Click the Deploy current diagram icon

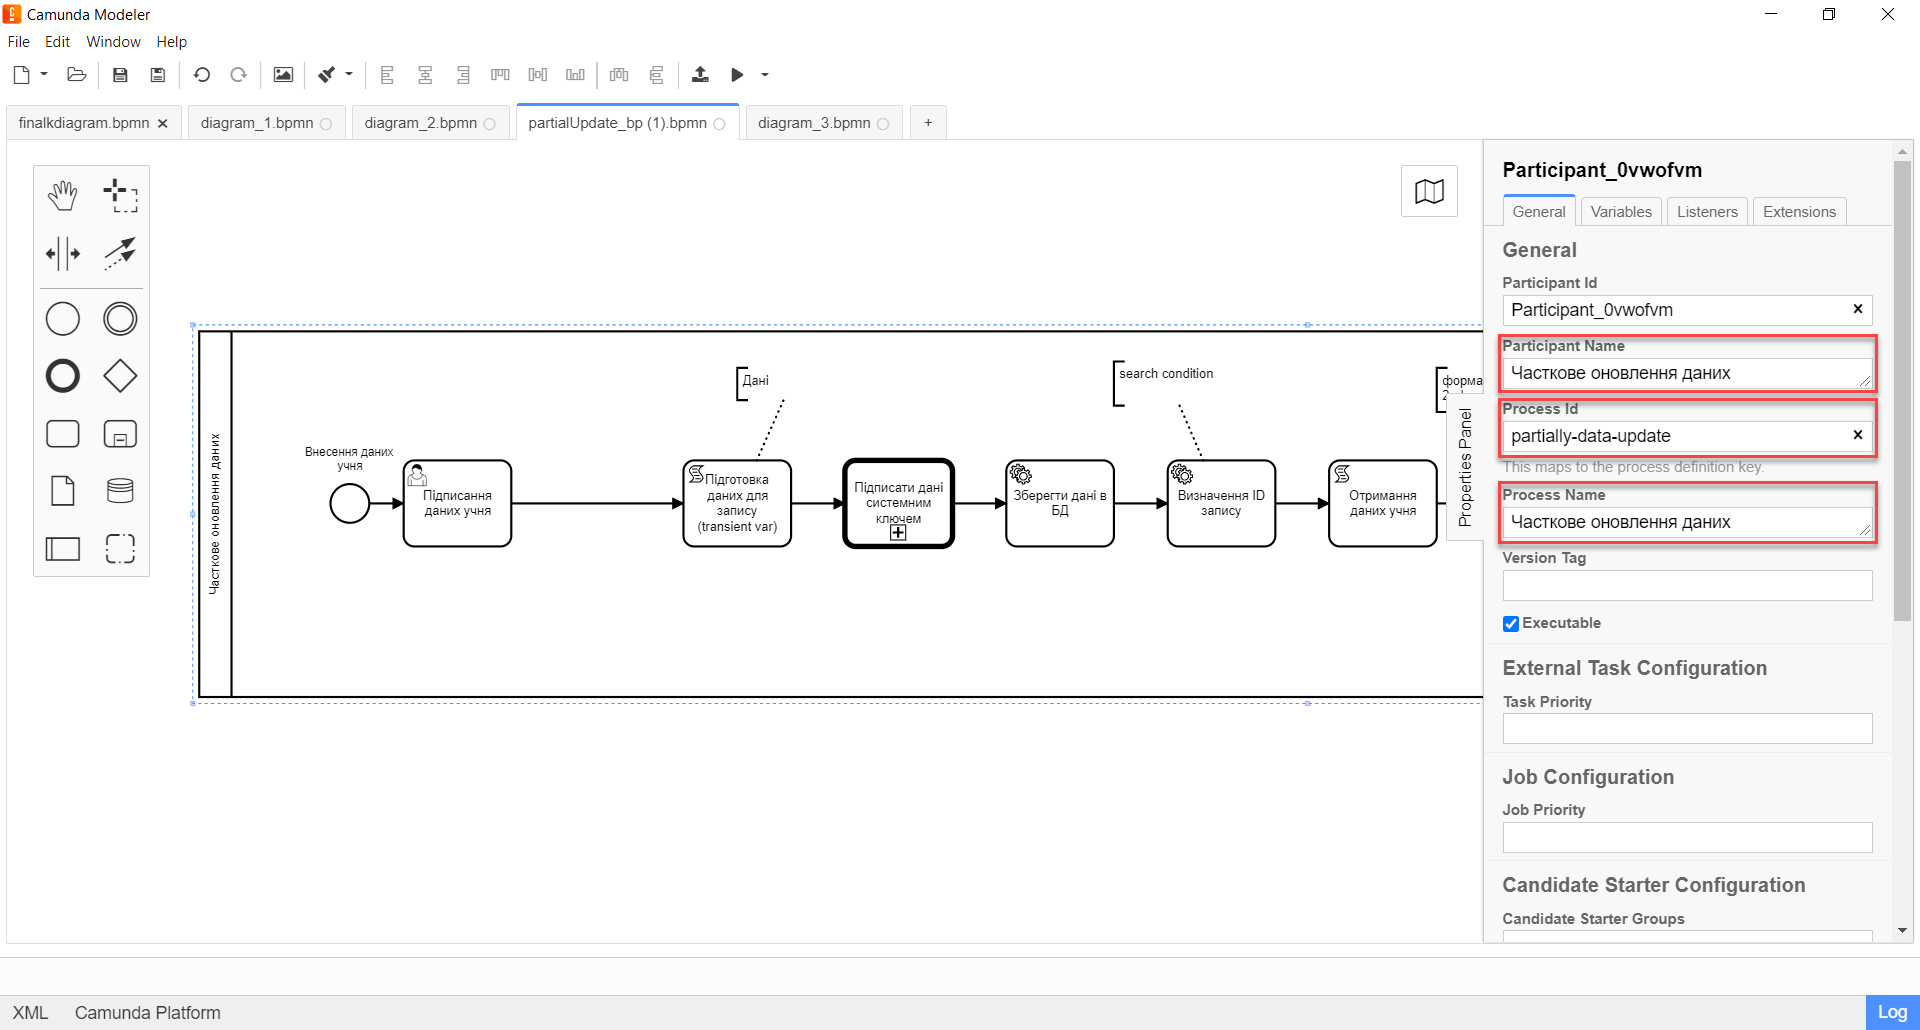click(700, 75)
